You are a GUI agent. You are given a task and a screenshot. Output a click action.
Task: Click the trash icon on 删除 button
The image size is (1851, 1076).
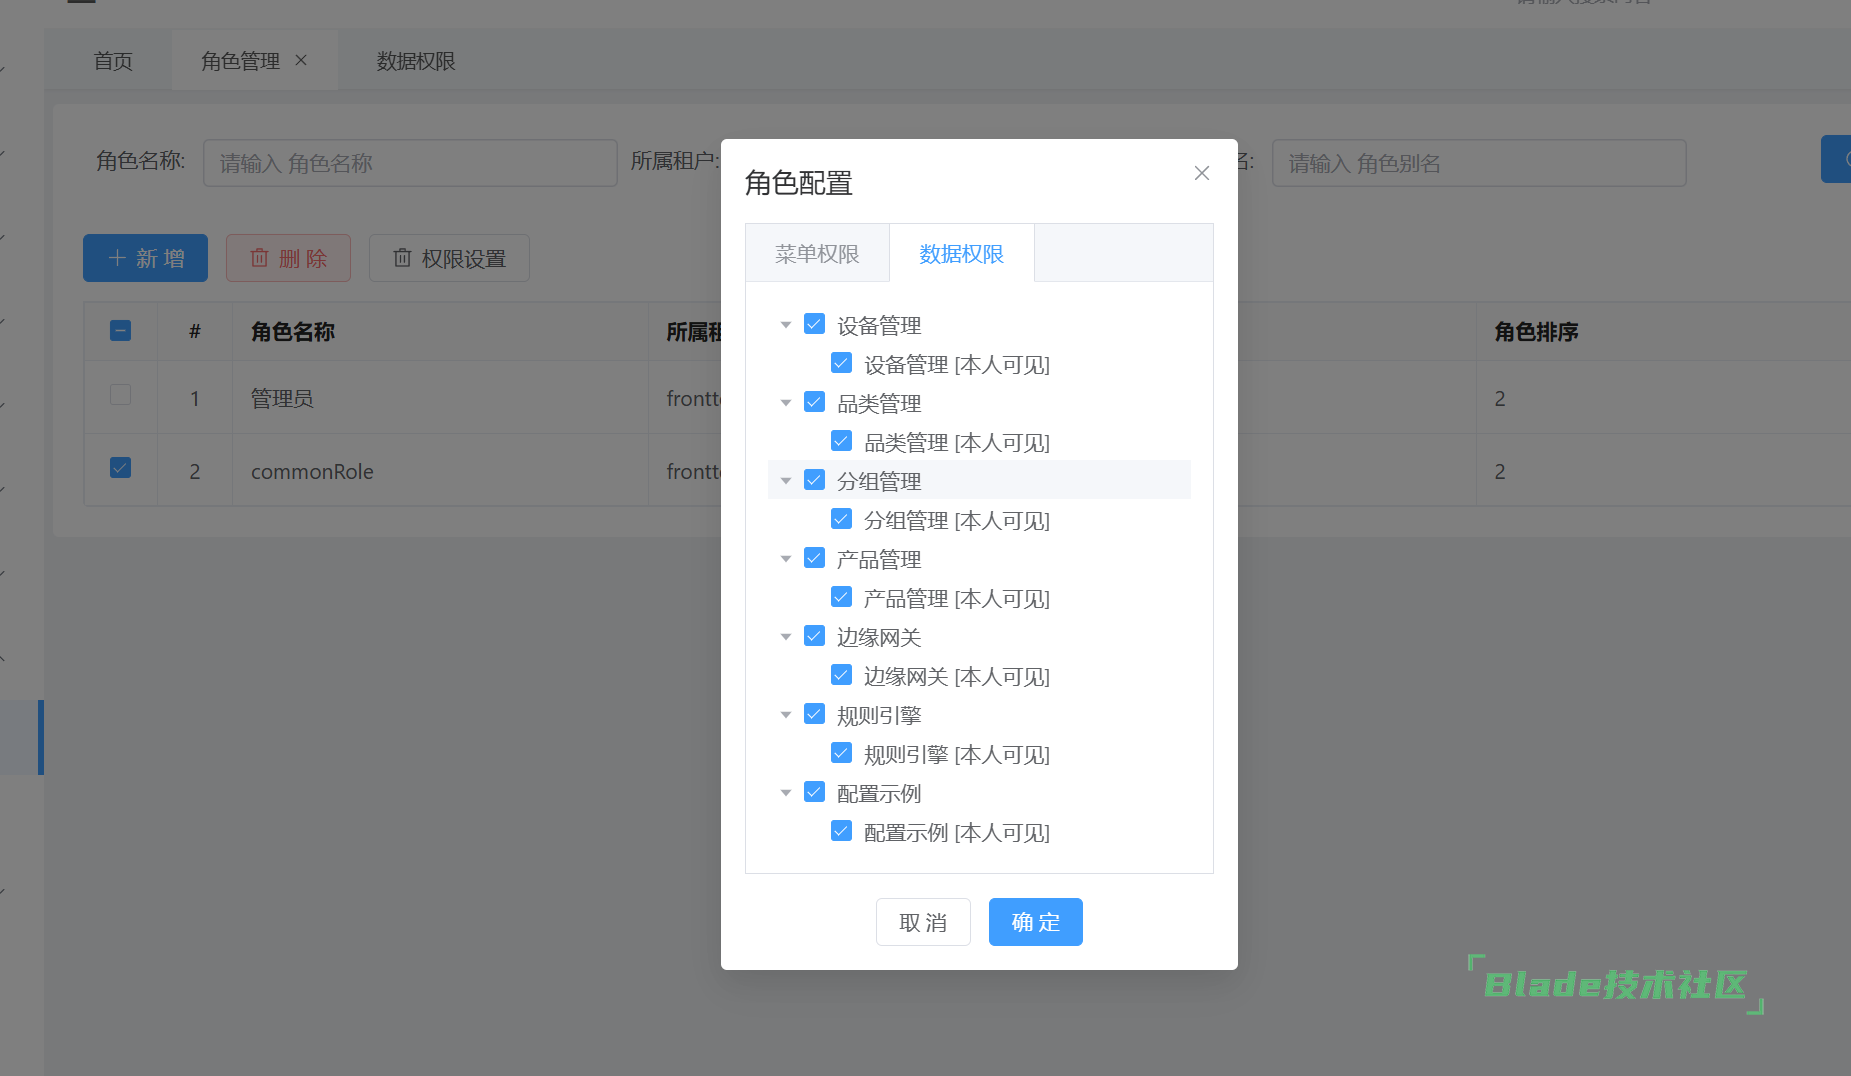coord(259,258)
